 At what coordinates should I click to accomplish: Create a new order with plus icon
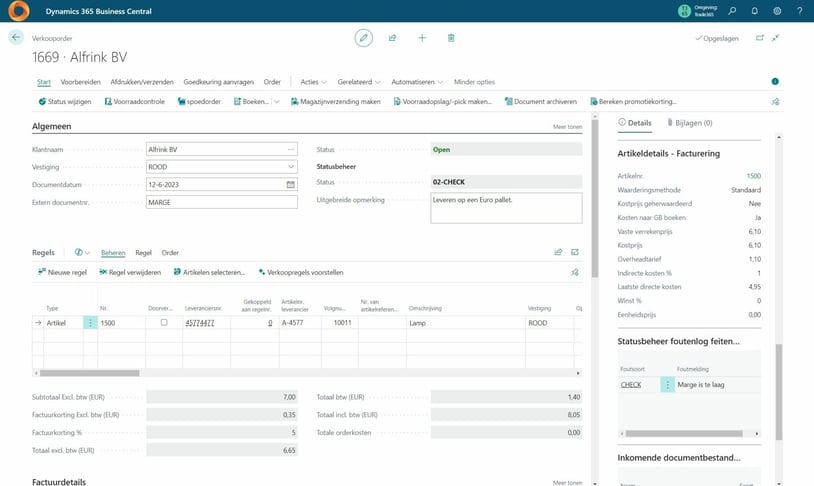point(422,38)
